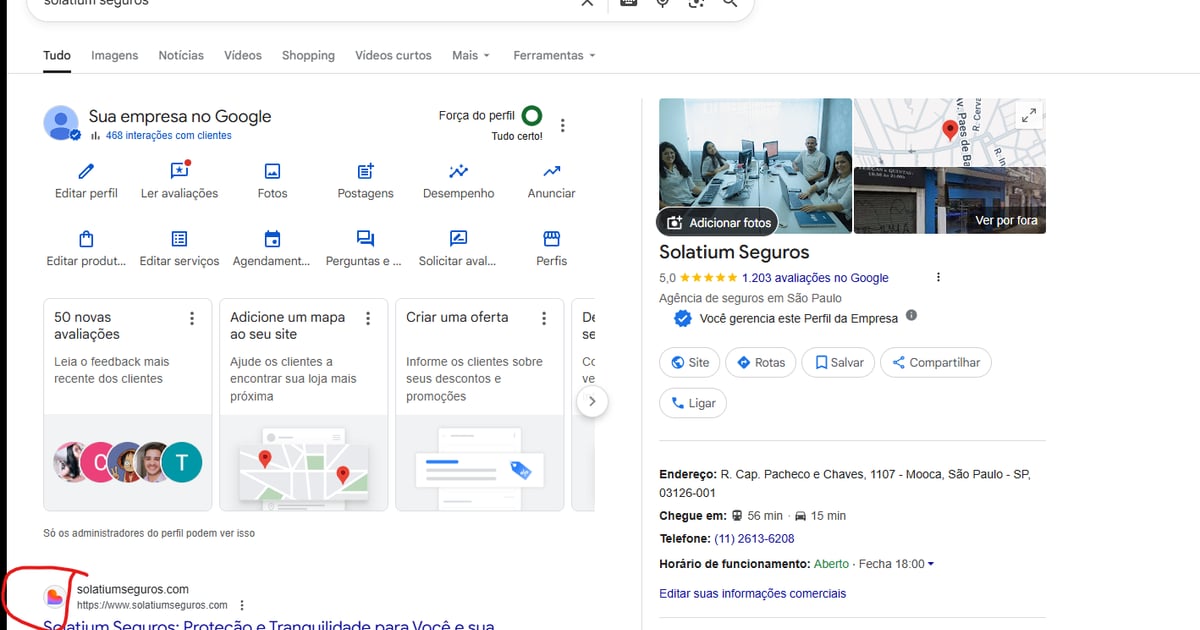The height and width of the screenshot is (630, 1200).
Task: Open the Solatium Seguros search result title
Action: (x=269, y=625)
